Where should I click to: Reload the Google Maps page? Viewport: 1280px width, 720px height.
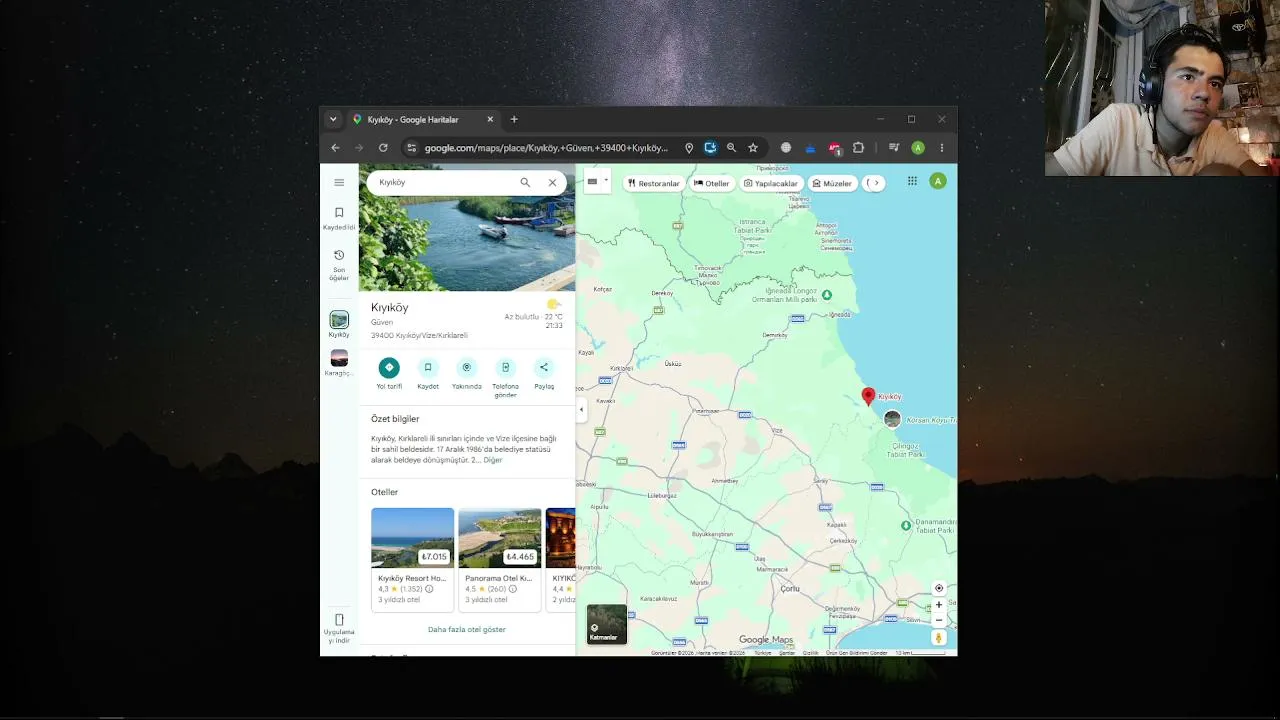[383, 148]
